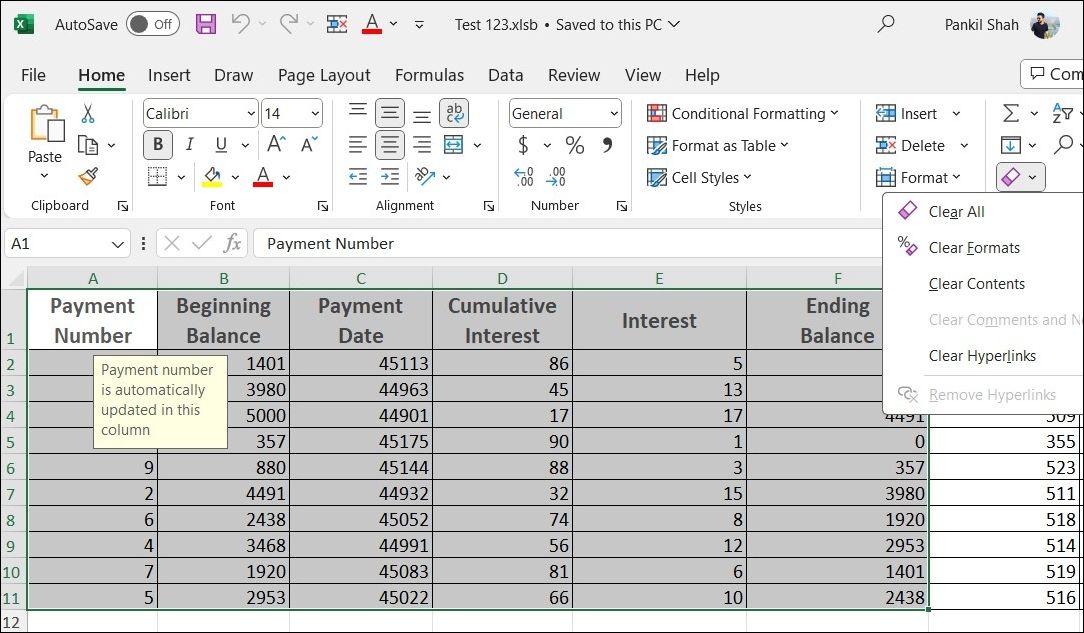The height and width of the screenshot is (633, 1084).
Task: Click the Cut scissors icon
Action: (87, 113)
